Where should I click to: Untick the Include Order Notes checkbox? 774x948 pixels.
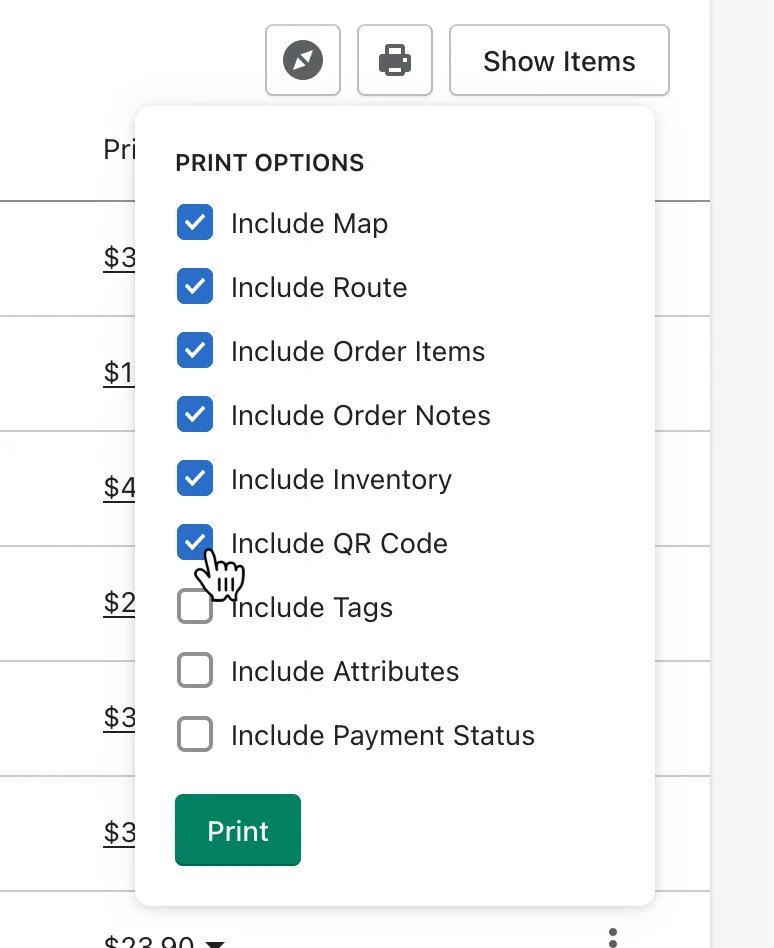pyautogui.click(x=195, y=414)
